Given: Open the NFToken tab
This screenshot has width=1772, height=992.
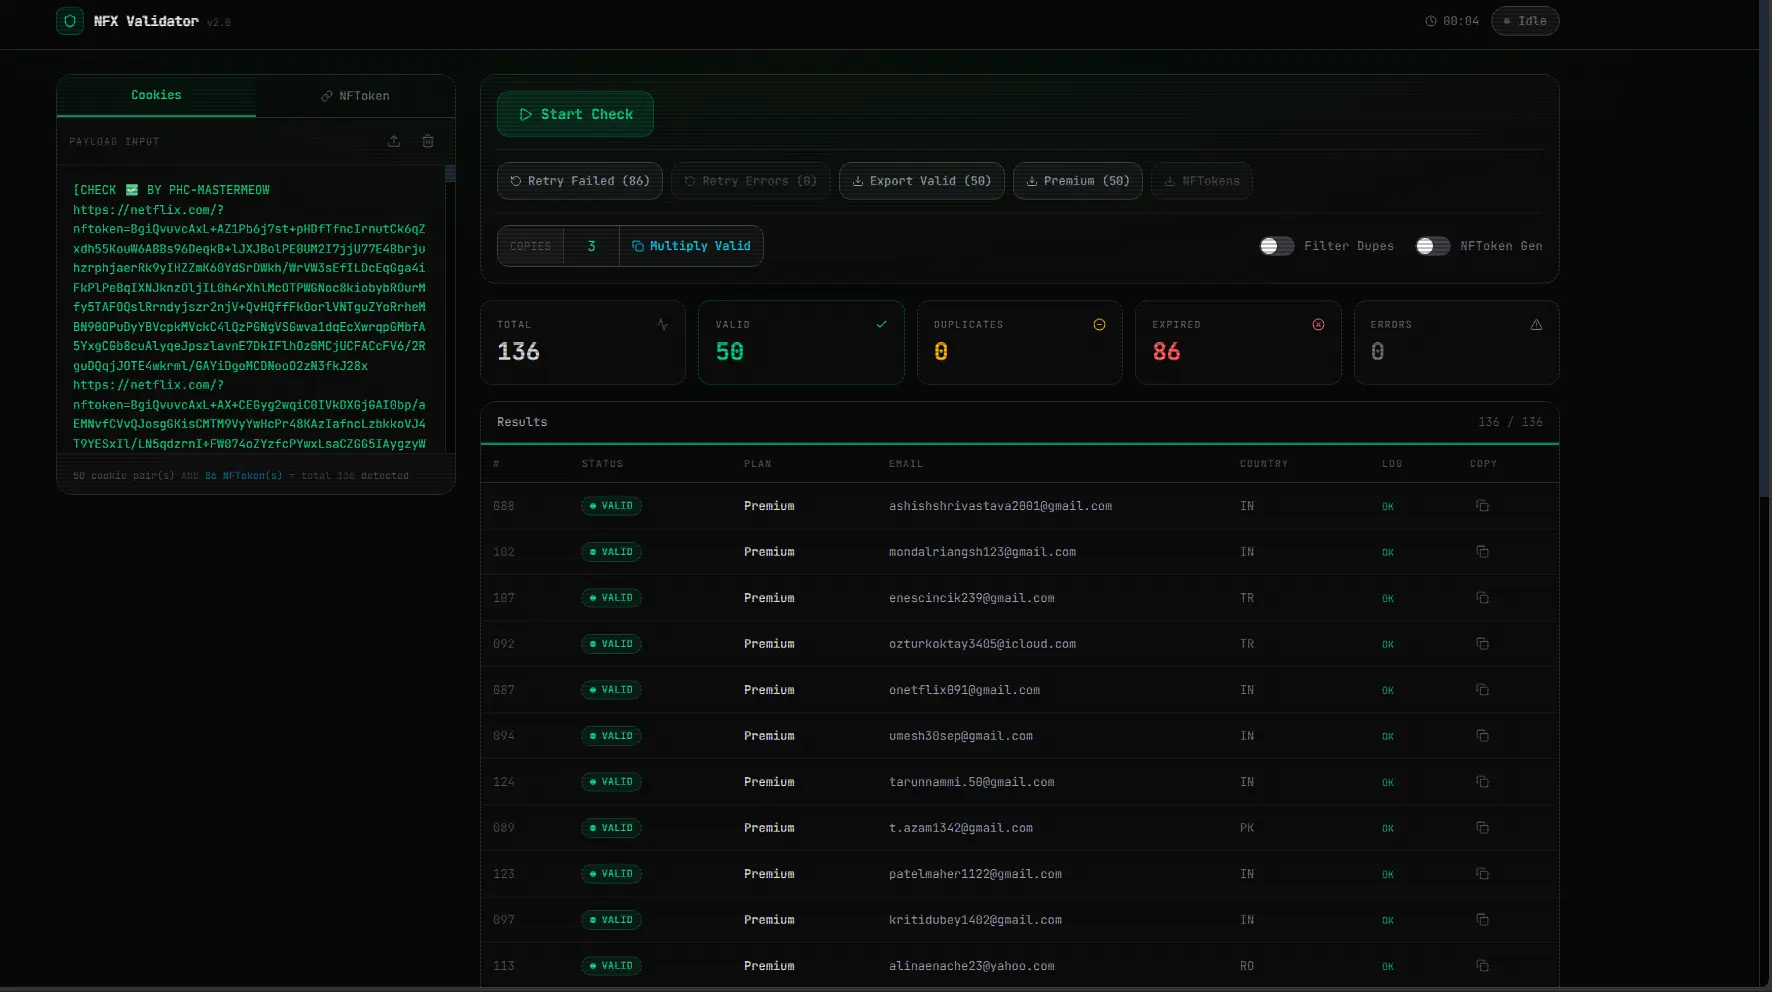Looking at the screenshot, I should pyautogui.click(x=355, y=96).
